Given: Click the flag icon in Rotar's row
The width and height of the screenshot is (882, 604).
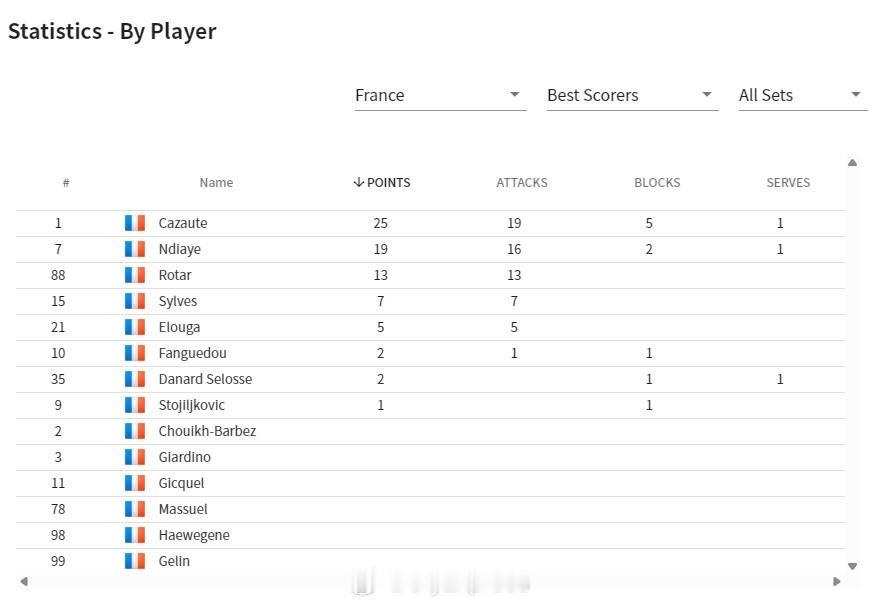Looking at the screenshot, I should [x=135, y=275].
